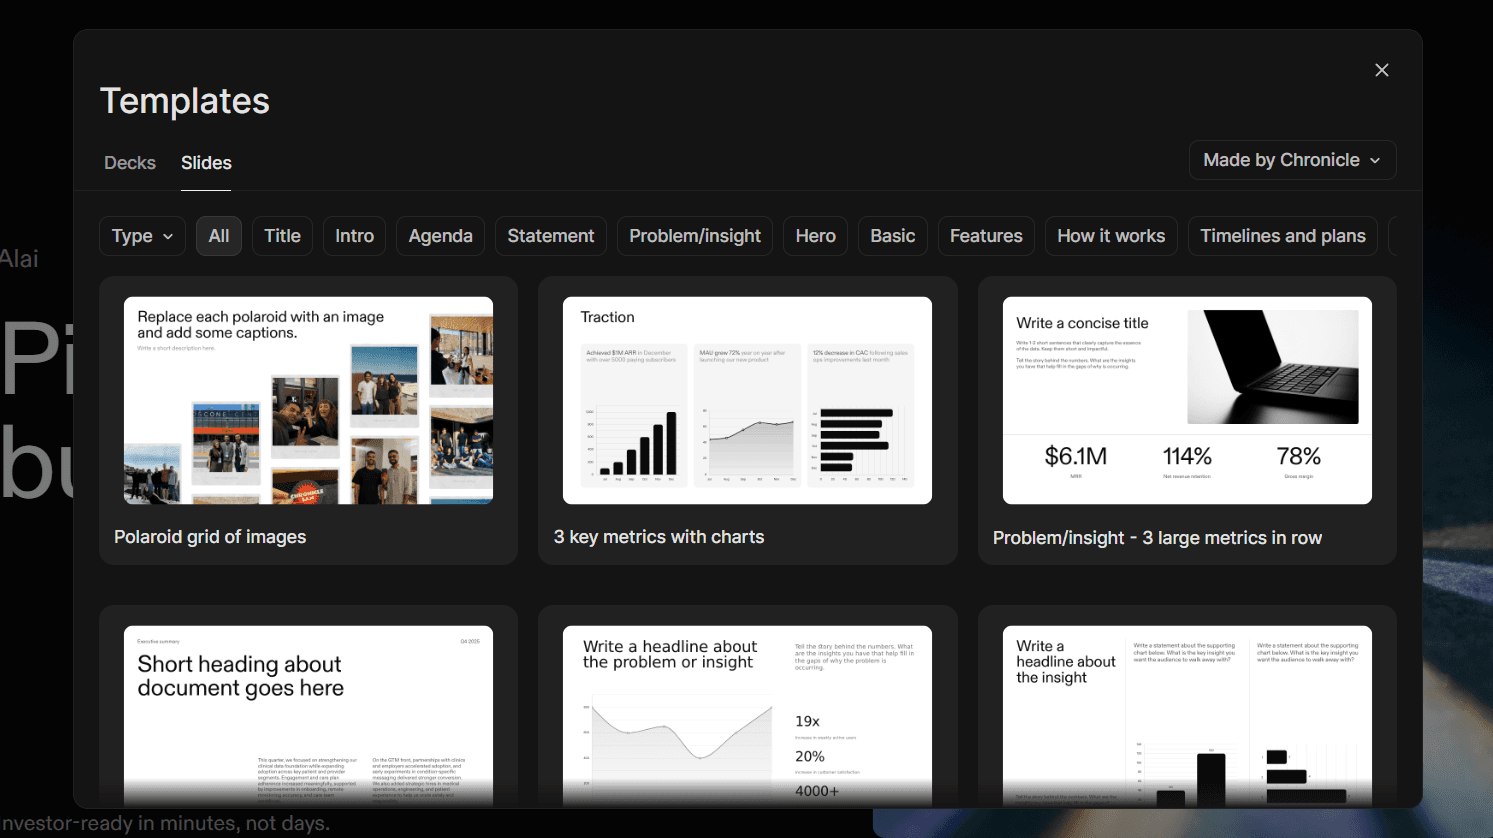The width and height of the screenshot is (1493, 838).
Task: Expand the Type filter dropdown
Action: pyautogui.click(x=142, y=236)
